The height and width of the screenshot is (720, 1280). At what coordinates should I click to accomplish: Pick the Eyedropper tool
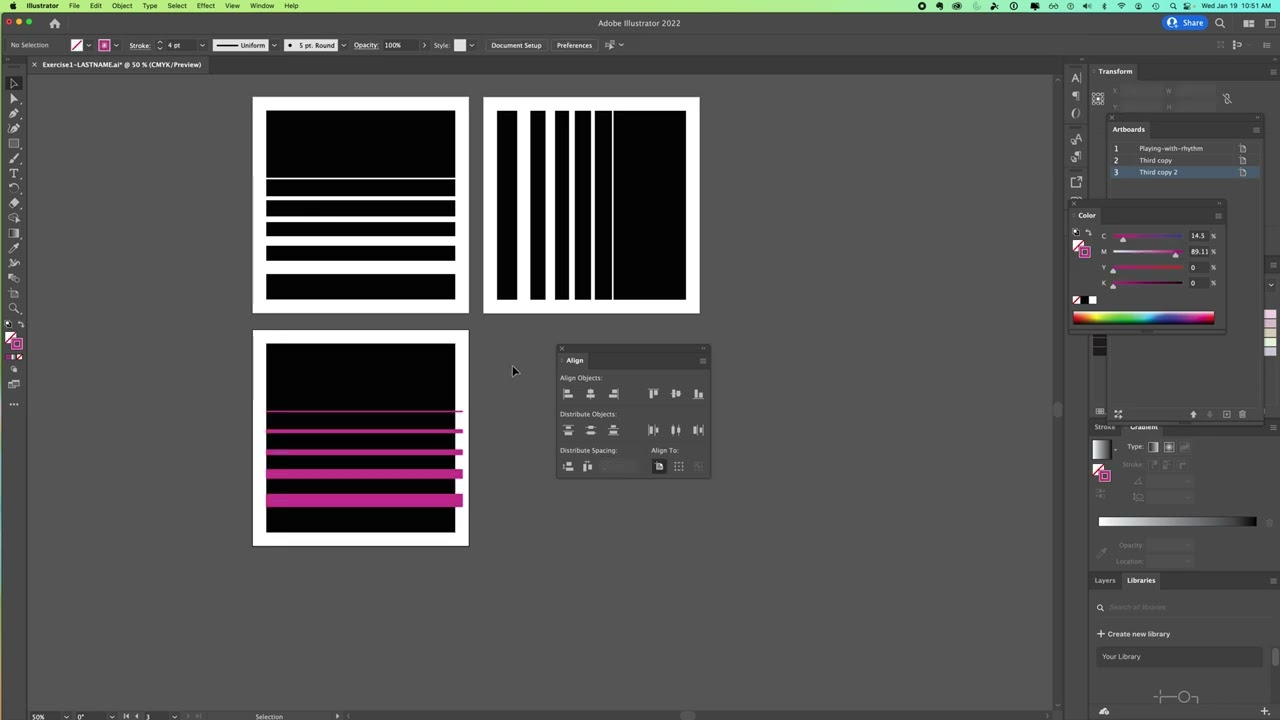(14, 248)
